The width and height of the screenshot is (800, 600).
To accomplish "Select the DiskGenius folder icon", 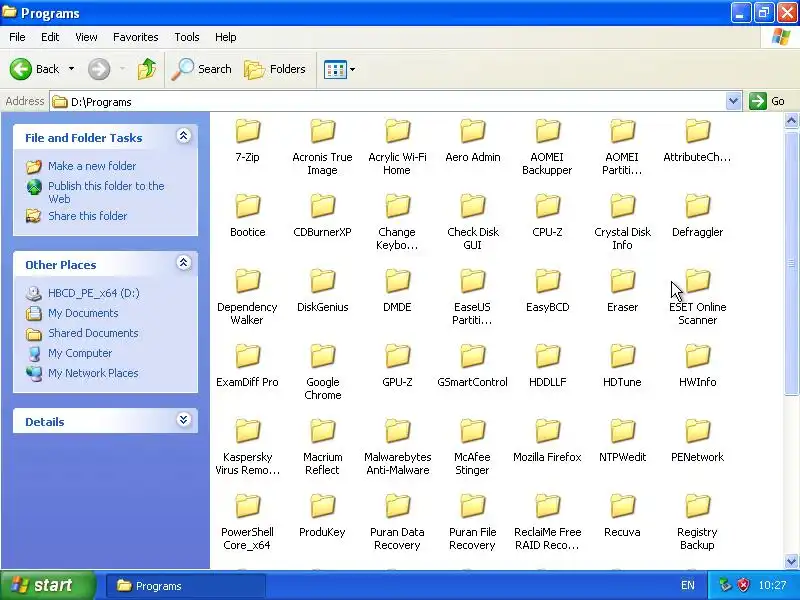I will coord(322,281).
